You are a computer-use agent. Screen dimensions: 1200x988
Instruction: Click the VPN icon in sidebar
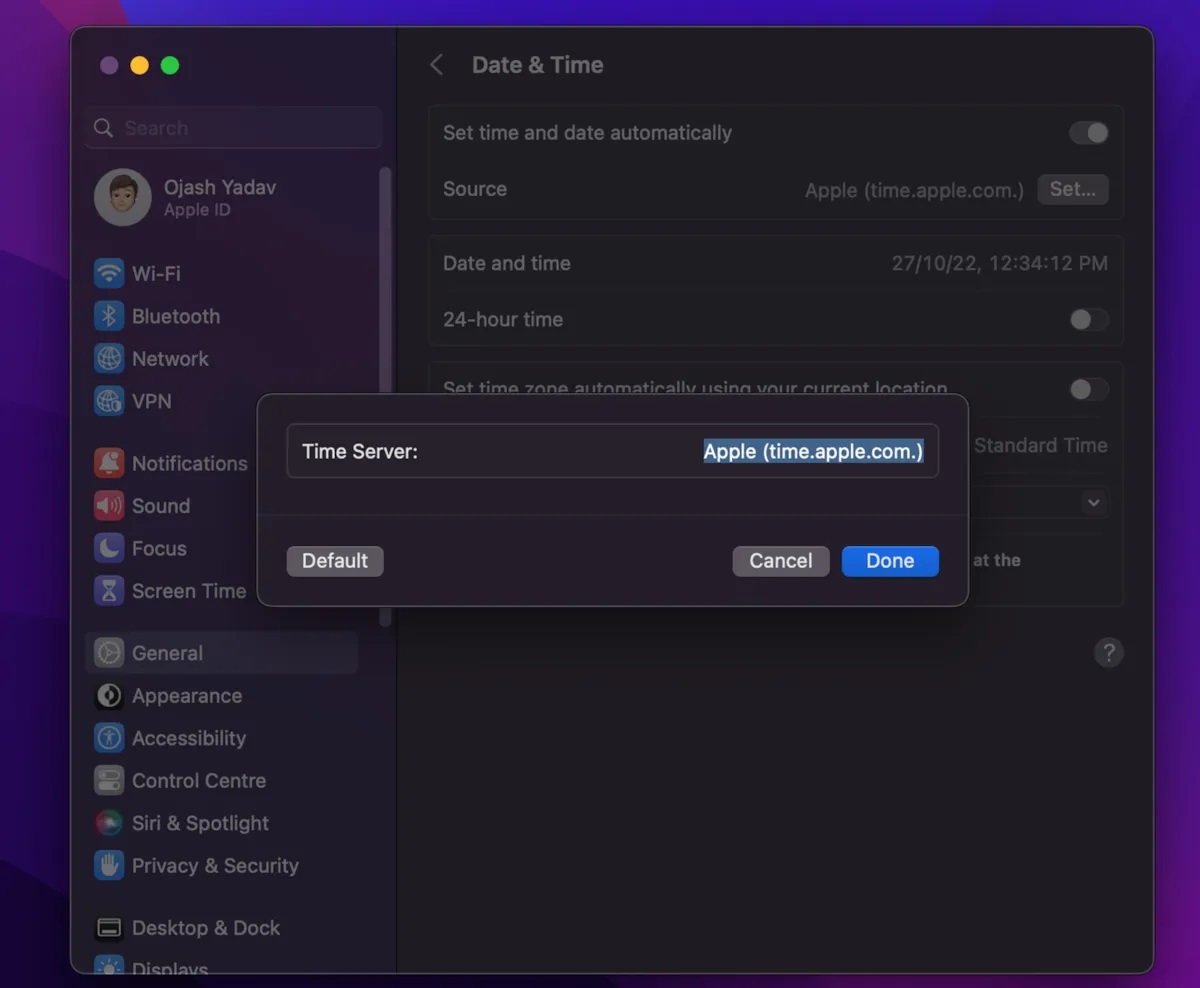[108, 401]
